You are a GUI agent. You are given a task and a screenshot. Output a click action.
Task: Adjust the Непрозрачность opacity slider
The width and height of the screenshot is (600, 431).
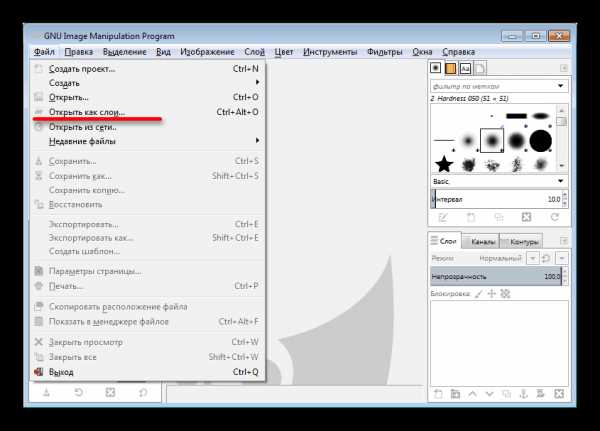[x=496, y=276]
